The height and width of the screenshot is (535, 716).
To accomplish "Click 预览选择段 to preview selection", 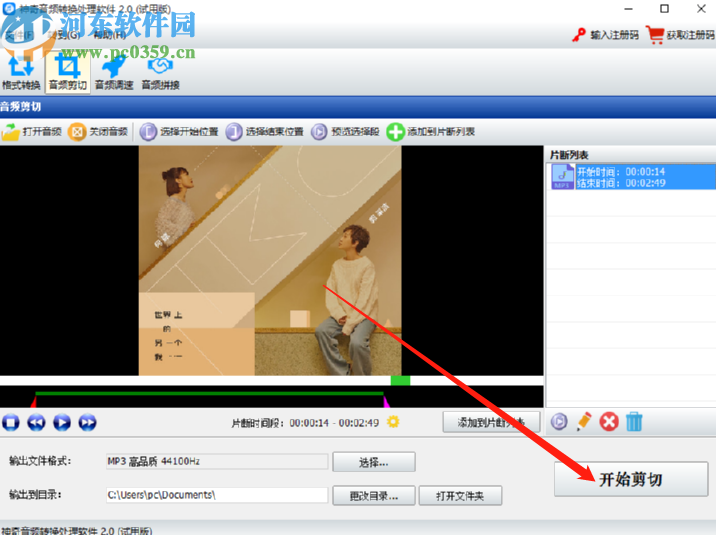I will (x=345, y=132).
